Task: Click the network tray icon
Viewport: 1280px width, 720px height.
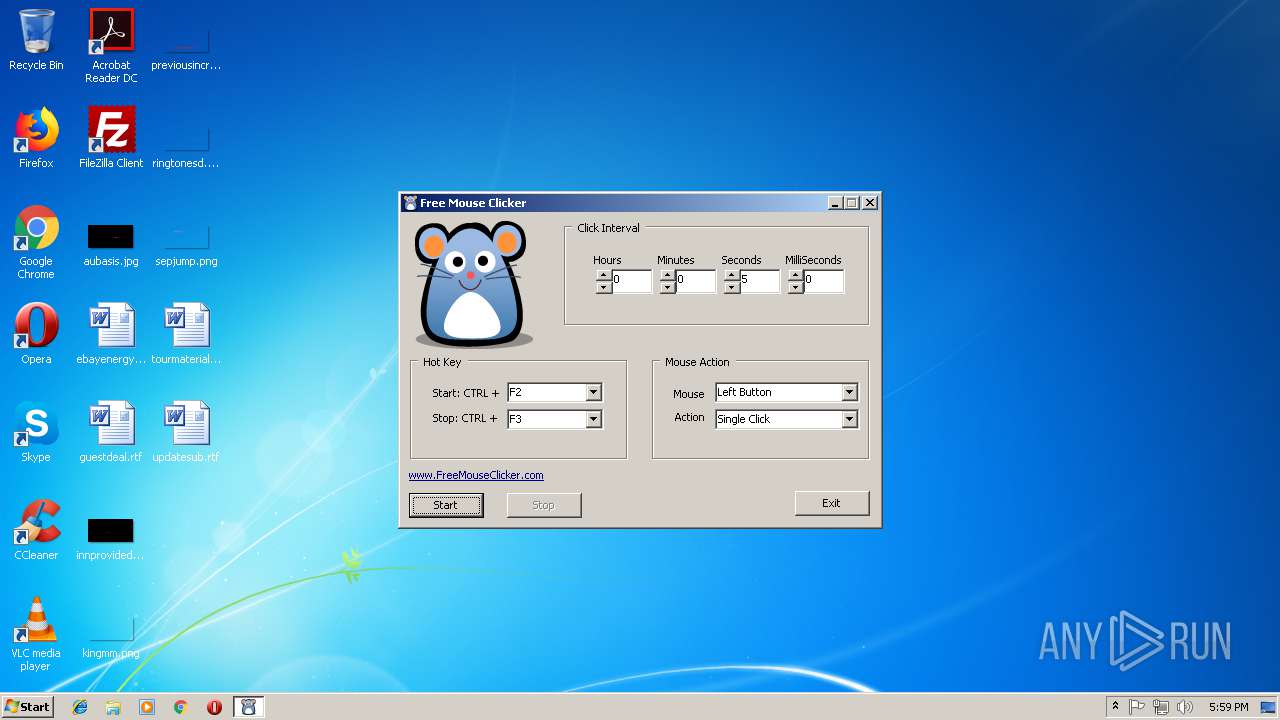Action: 1161,707
